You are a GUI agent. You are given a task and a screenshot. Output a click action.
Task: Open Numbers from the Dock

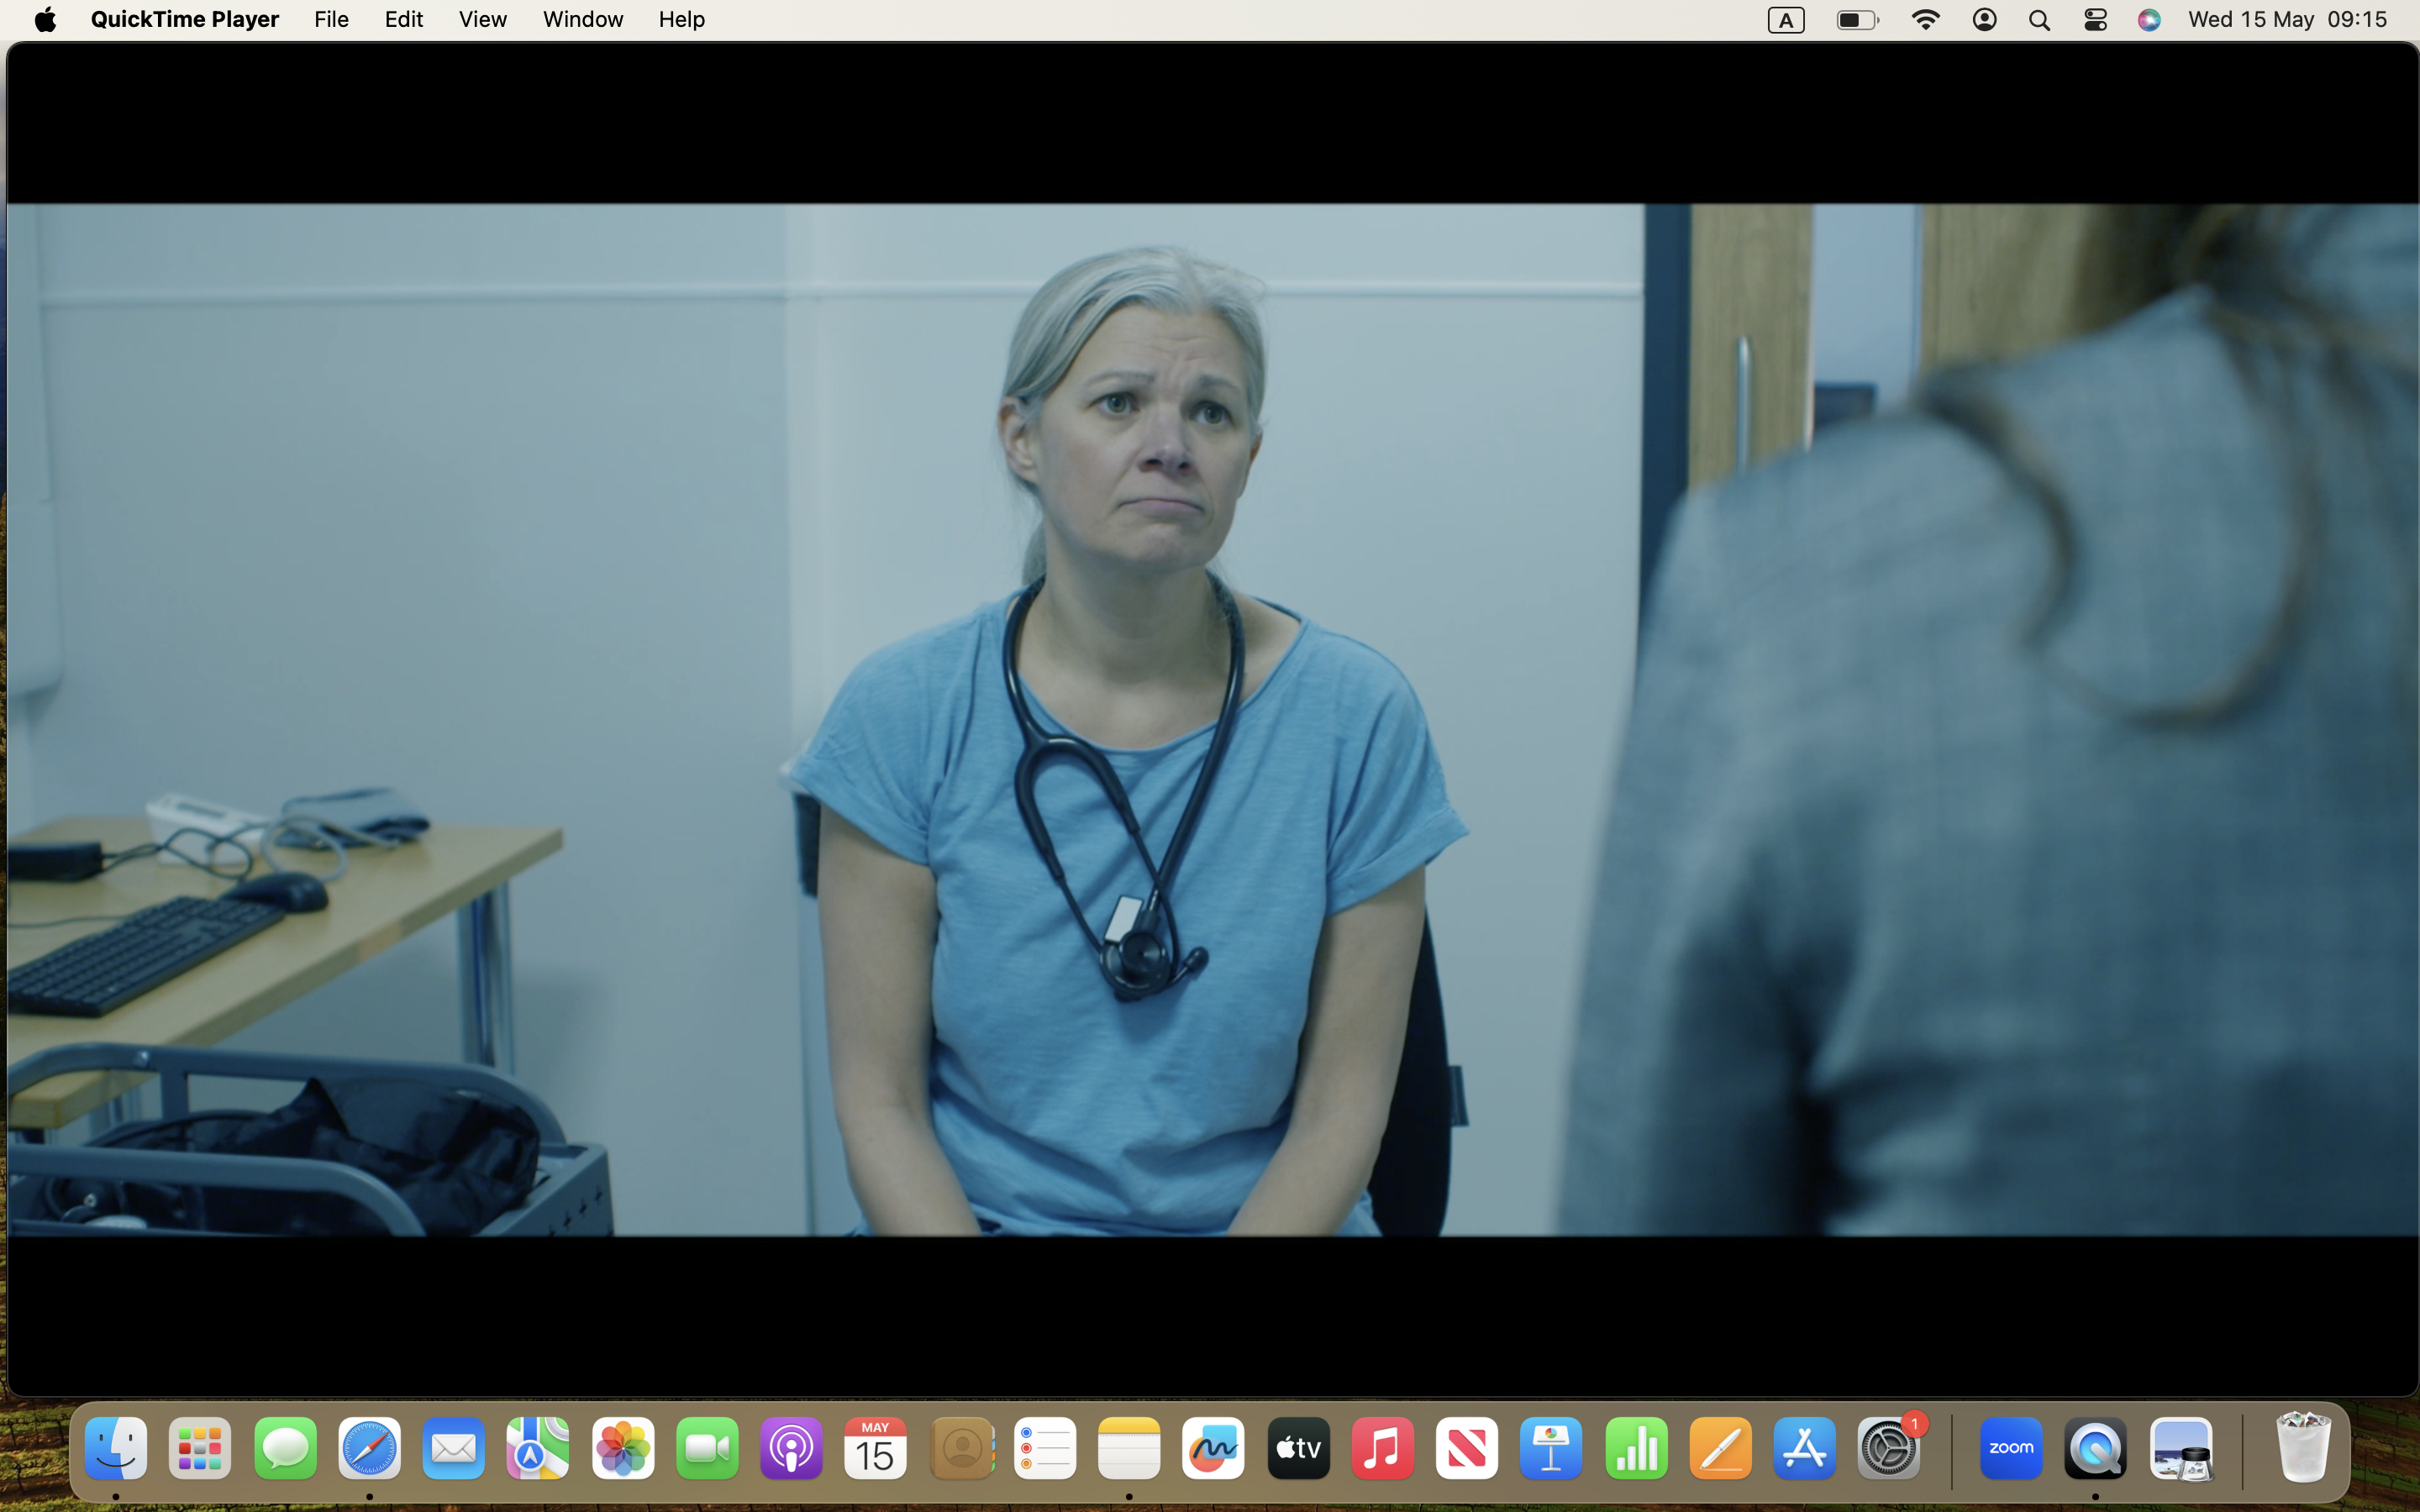click(1636, 1448)
